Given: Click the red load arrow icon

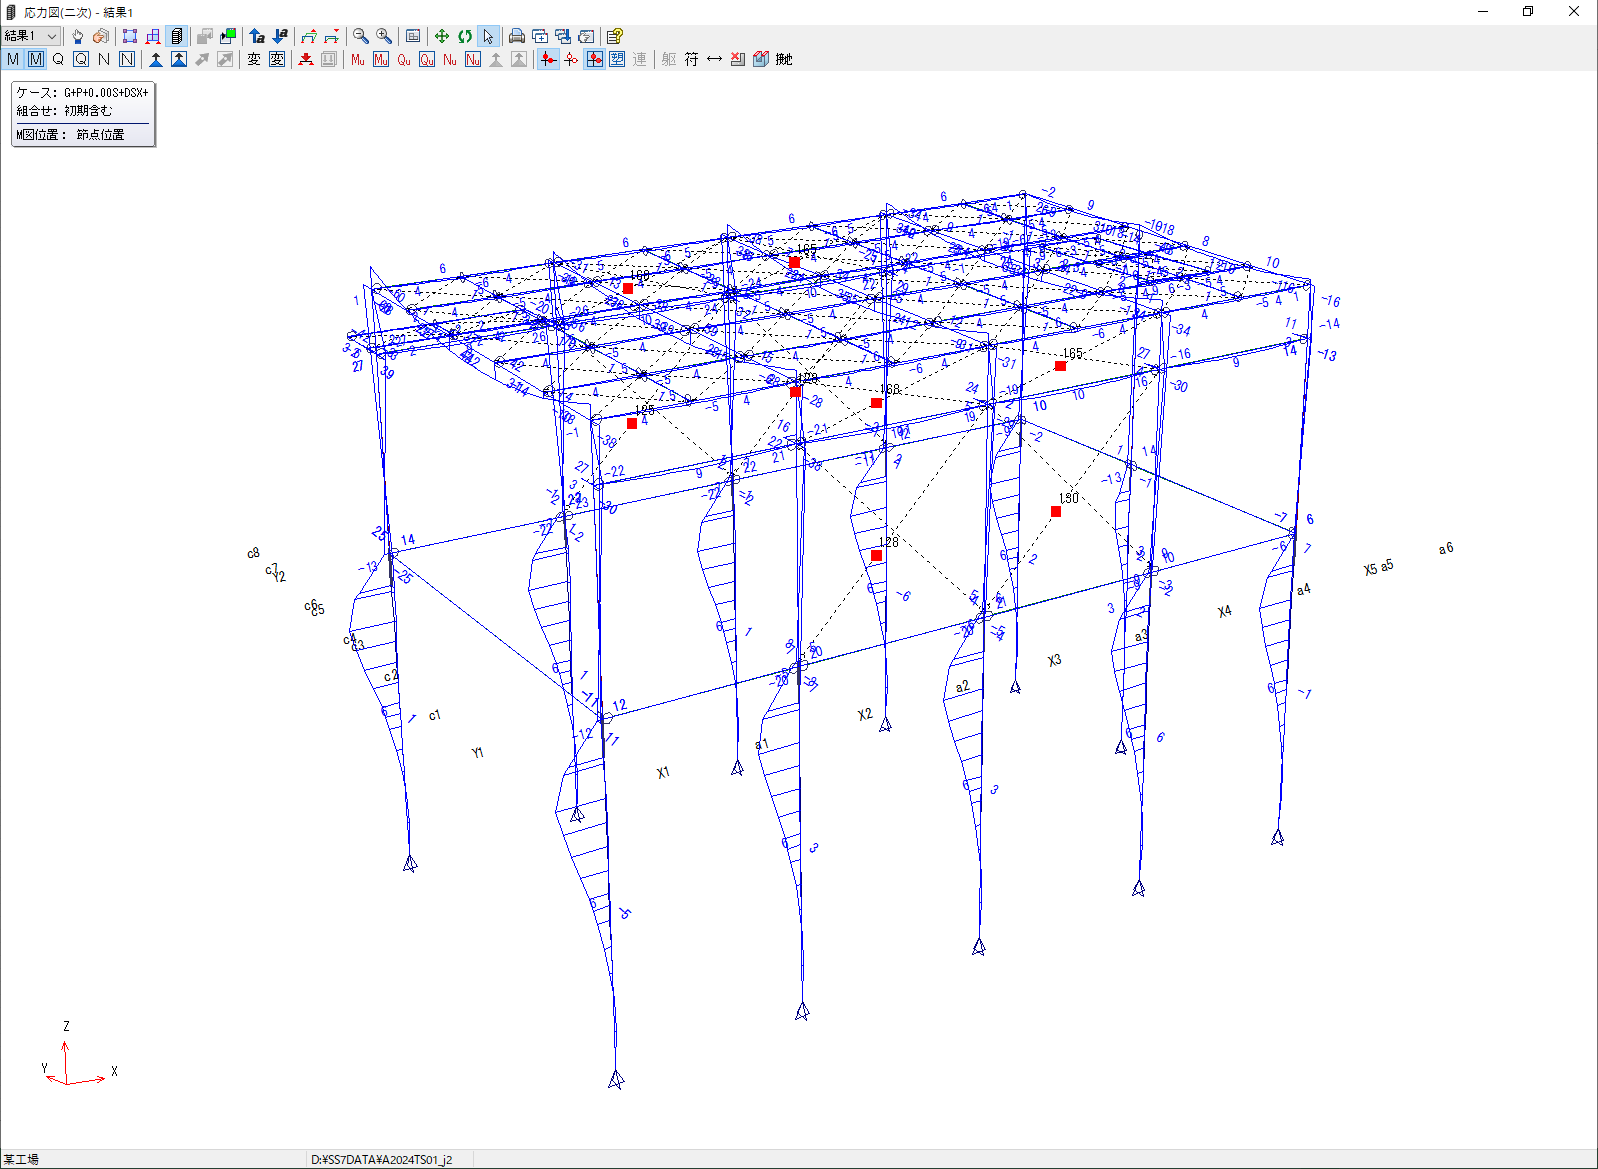Looking at the screenshot, I should coord(306,59).
